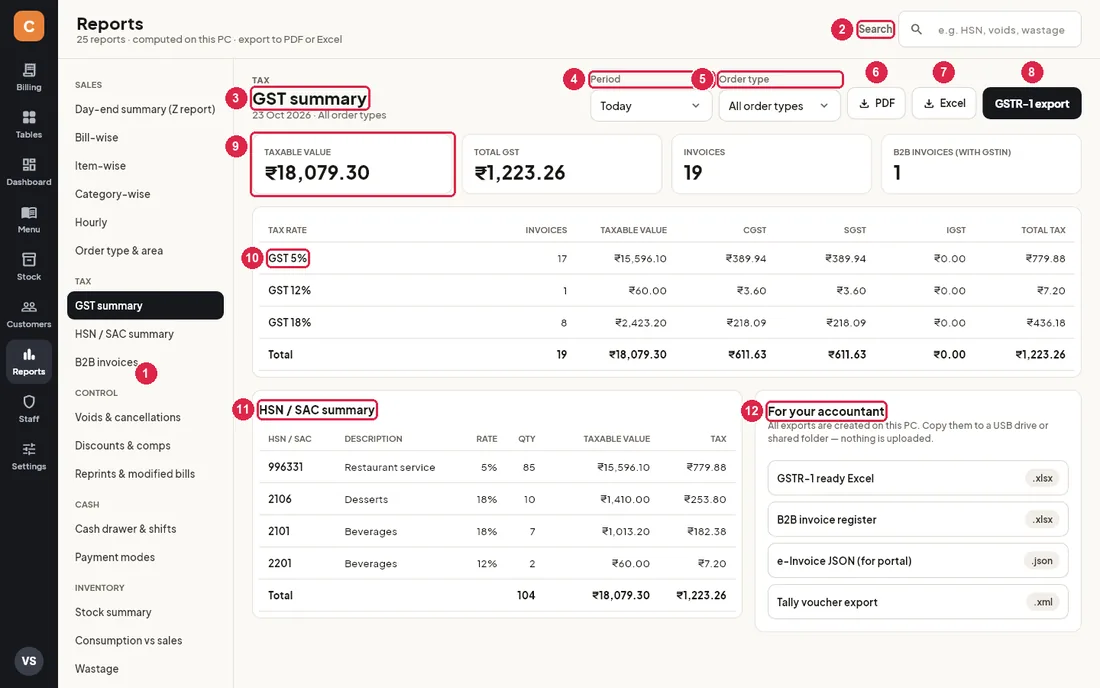
Task: Click the download icon on Excel button
Action: [x=929, y=104]
